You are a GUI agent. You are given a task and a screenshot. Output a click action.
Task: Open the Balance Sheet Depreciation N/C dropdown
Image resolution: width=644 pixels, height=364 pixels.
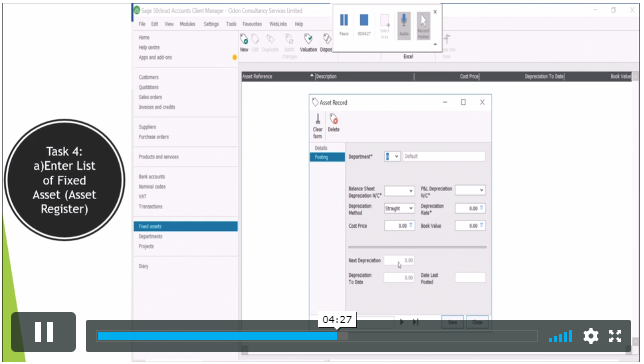click(410, 191)
